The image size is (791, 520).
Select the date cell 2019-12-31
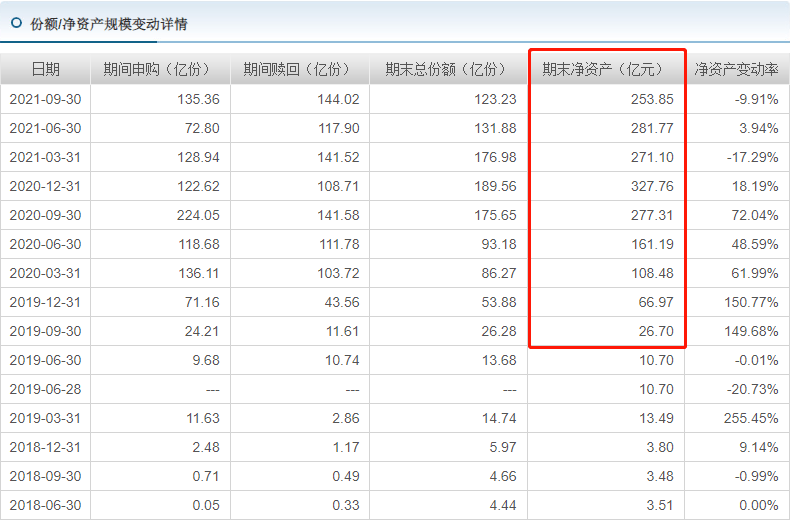45,302
